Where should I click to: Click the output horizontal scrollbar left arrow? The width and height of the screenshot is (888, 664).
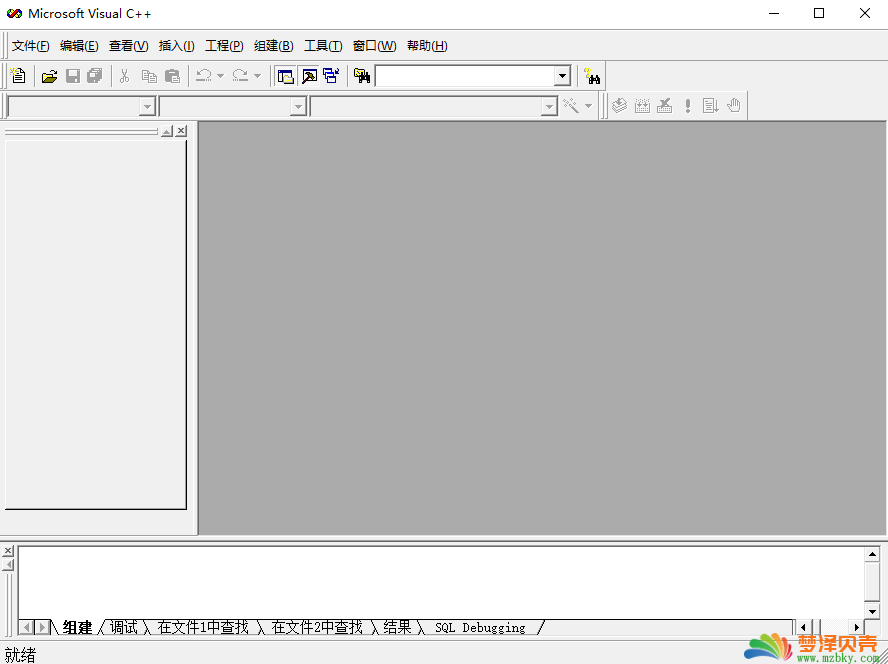tap(802, 627)
